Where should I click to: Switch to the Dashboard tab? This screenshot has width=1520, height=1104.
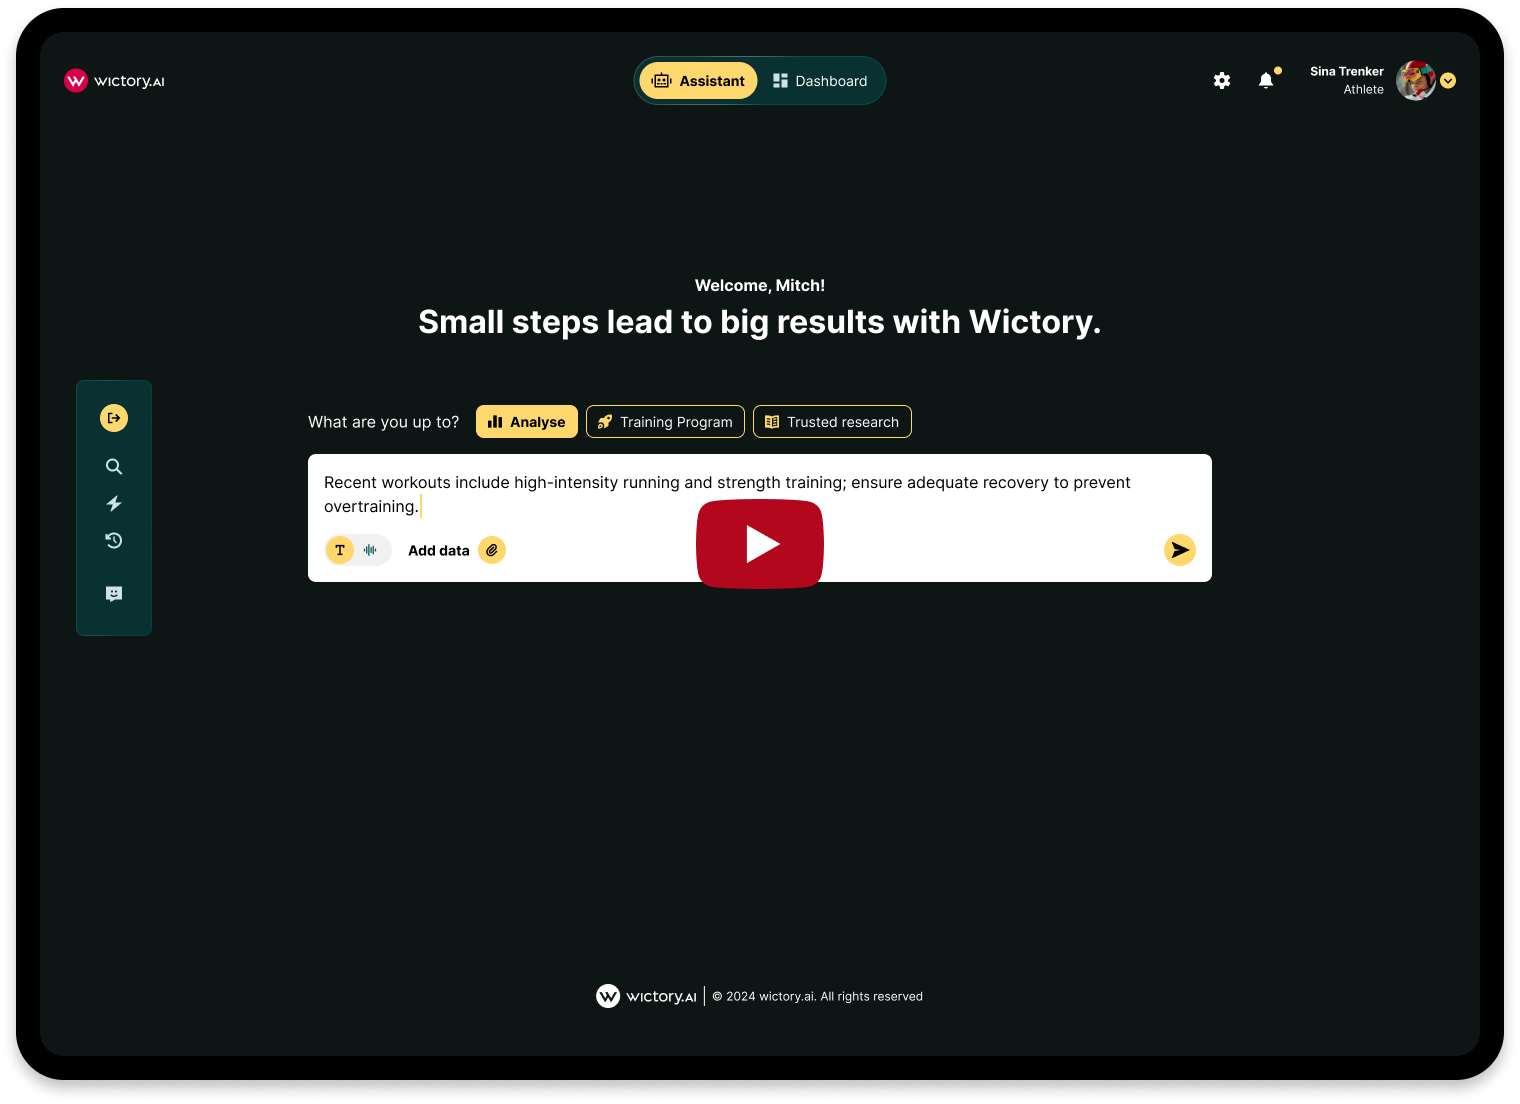pos(820,81)
